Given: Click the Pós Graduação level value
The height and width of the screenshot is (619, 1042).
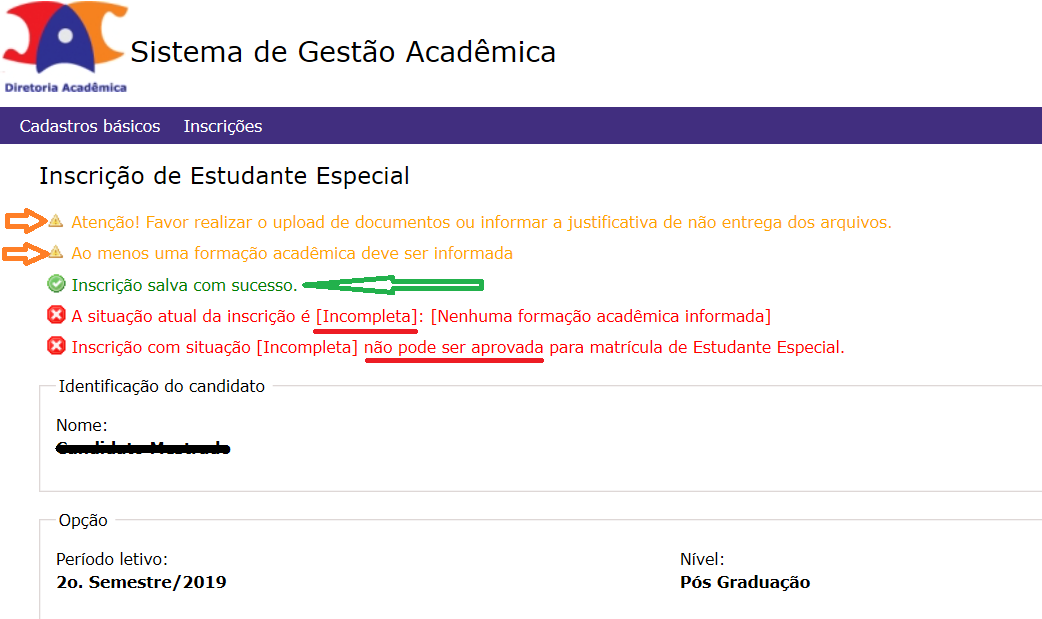Looking at the screenshot, I should coord(745,582).
